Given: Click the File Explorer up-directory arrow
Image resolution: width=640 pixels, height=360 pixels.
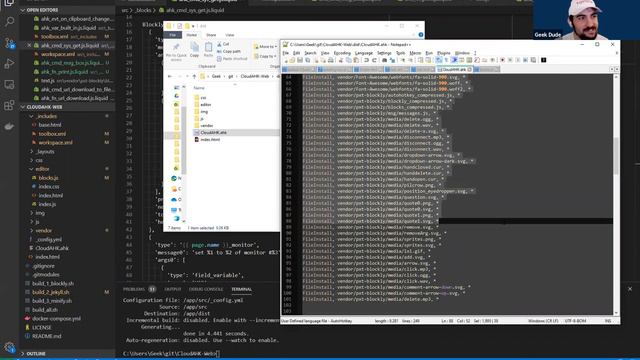Looking at the screenshot, I should pyautogui.click(x=194, y=76).
